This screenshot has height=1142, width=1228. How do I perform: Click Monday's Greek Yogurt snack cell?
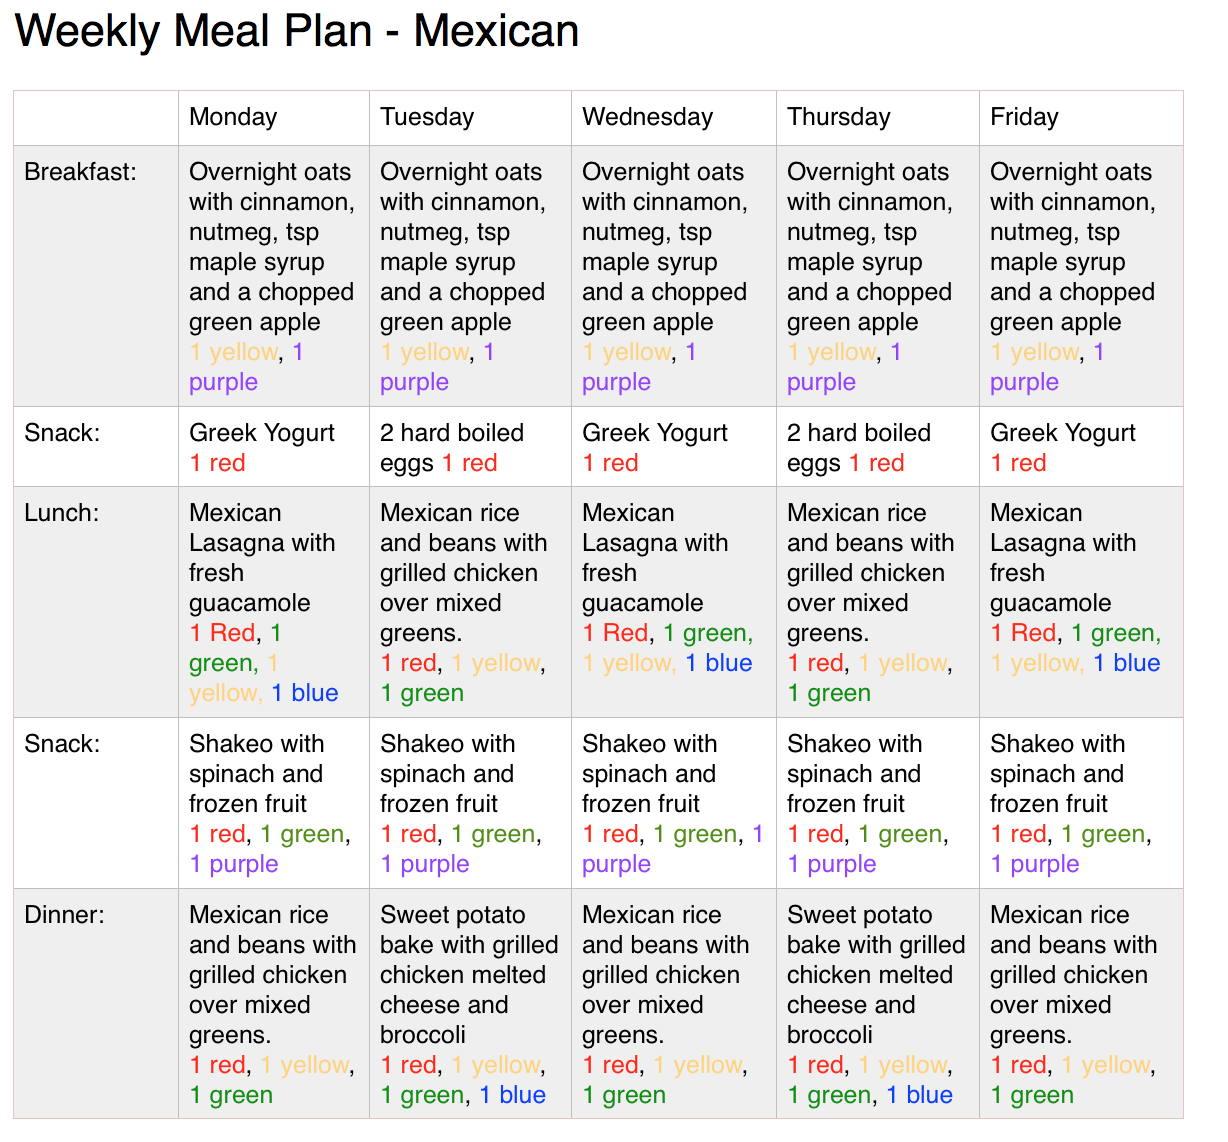coord(274,447)
